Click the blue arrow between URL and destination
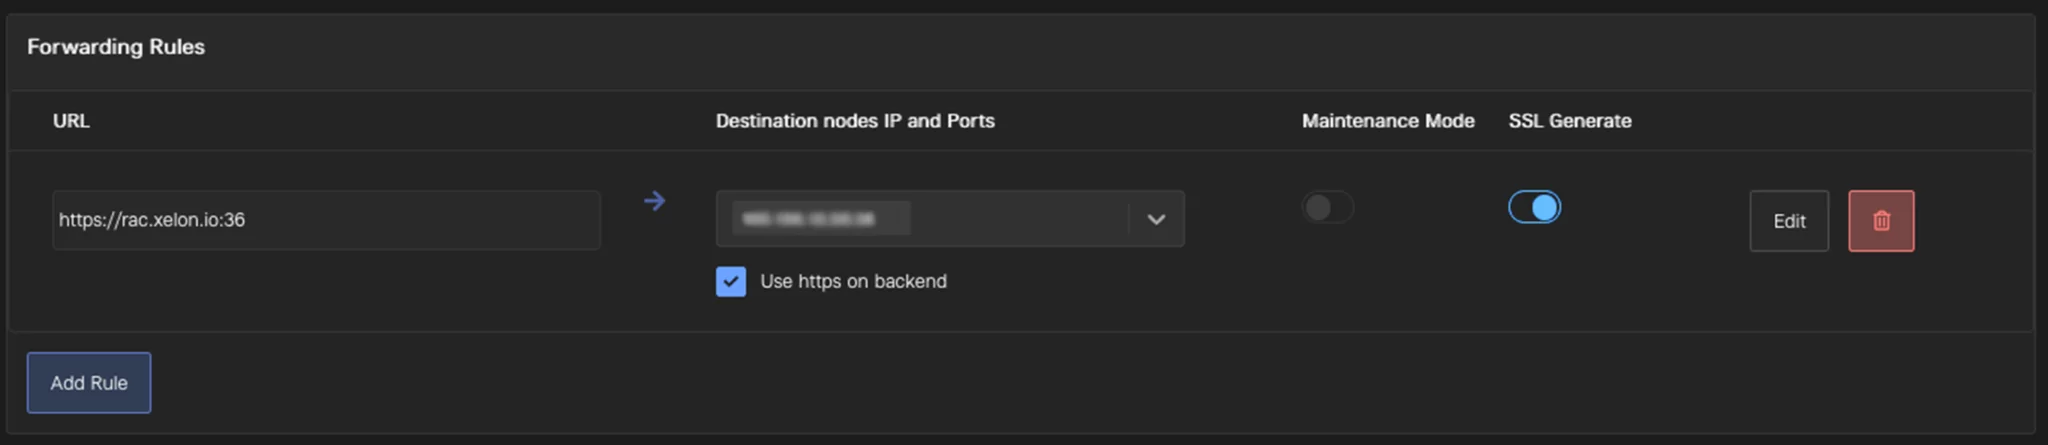 click(655, 201)
